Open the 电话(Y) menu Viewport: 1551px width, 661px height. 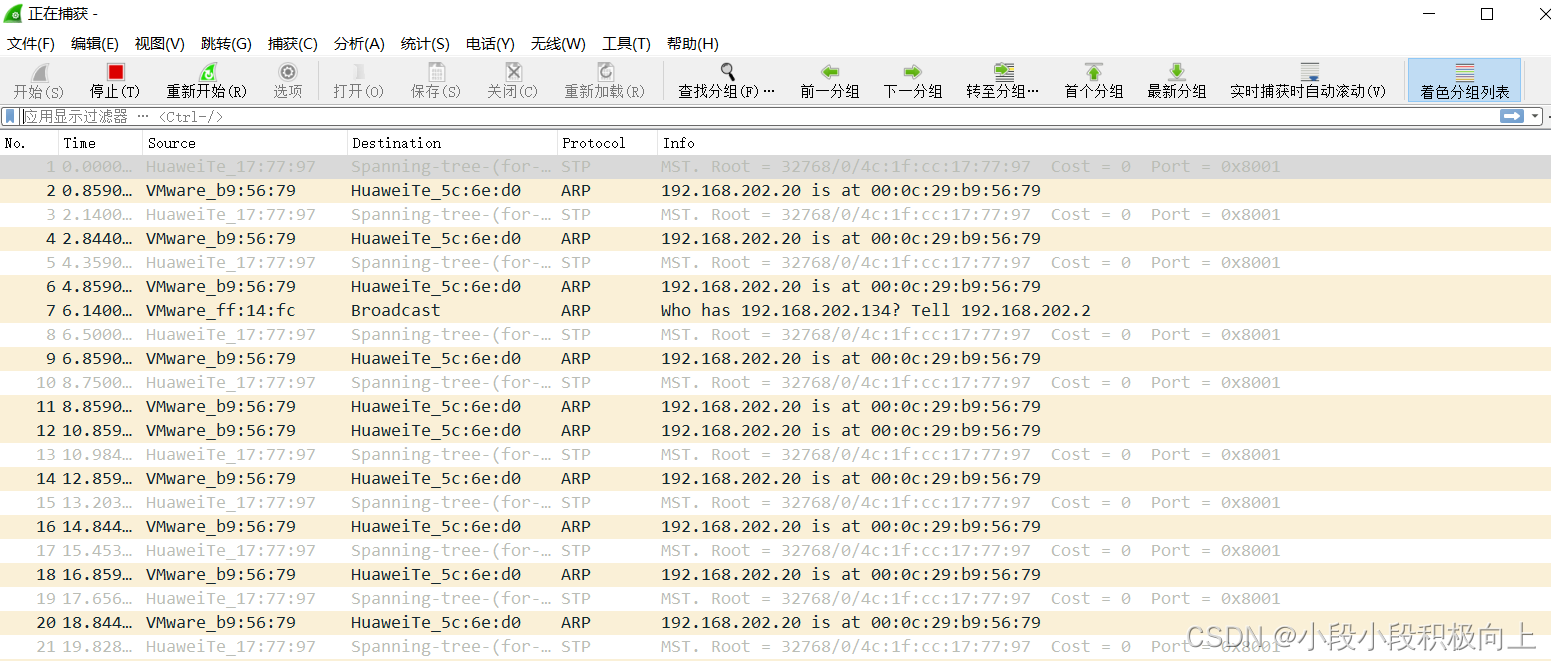pos(490,44)
